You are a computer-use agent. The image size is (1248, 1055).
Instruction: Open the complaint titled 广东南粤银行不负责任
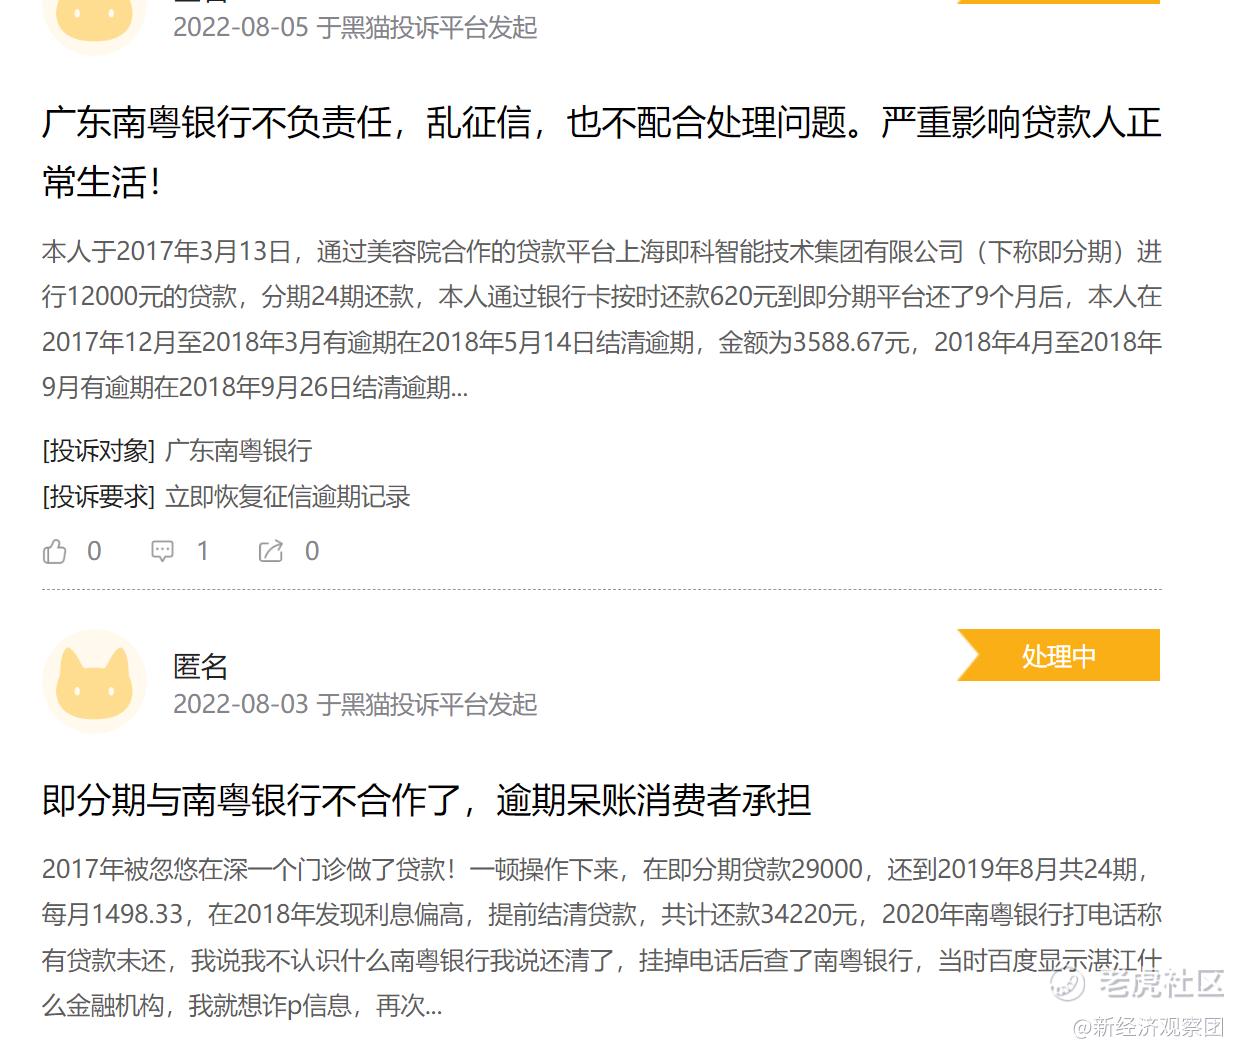(601, 152)
